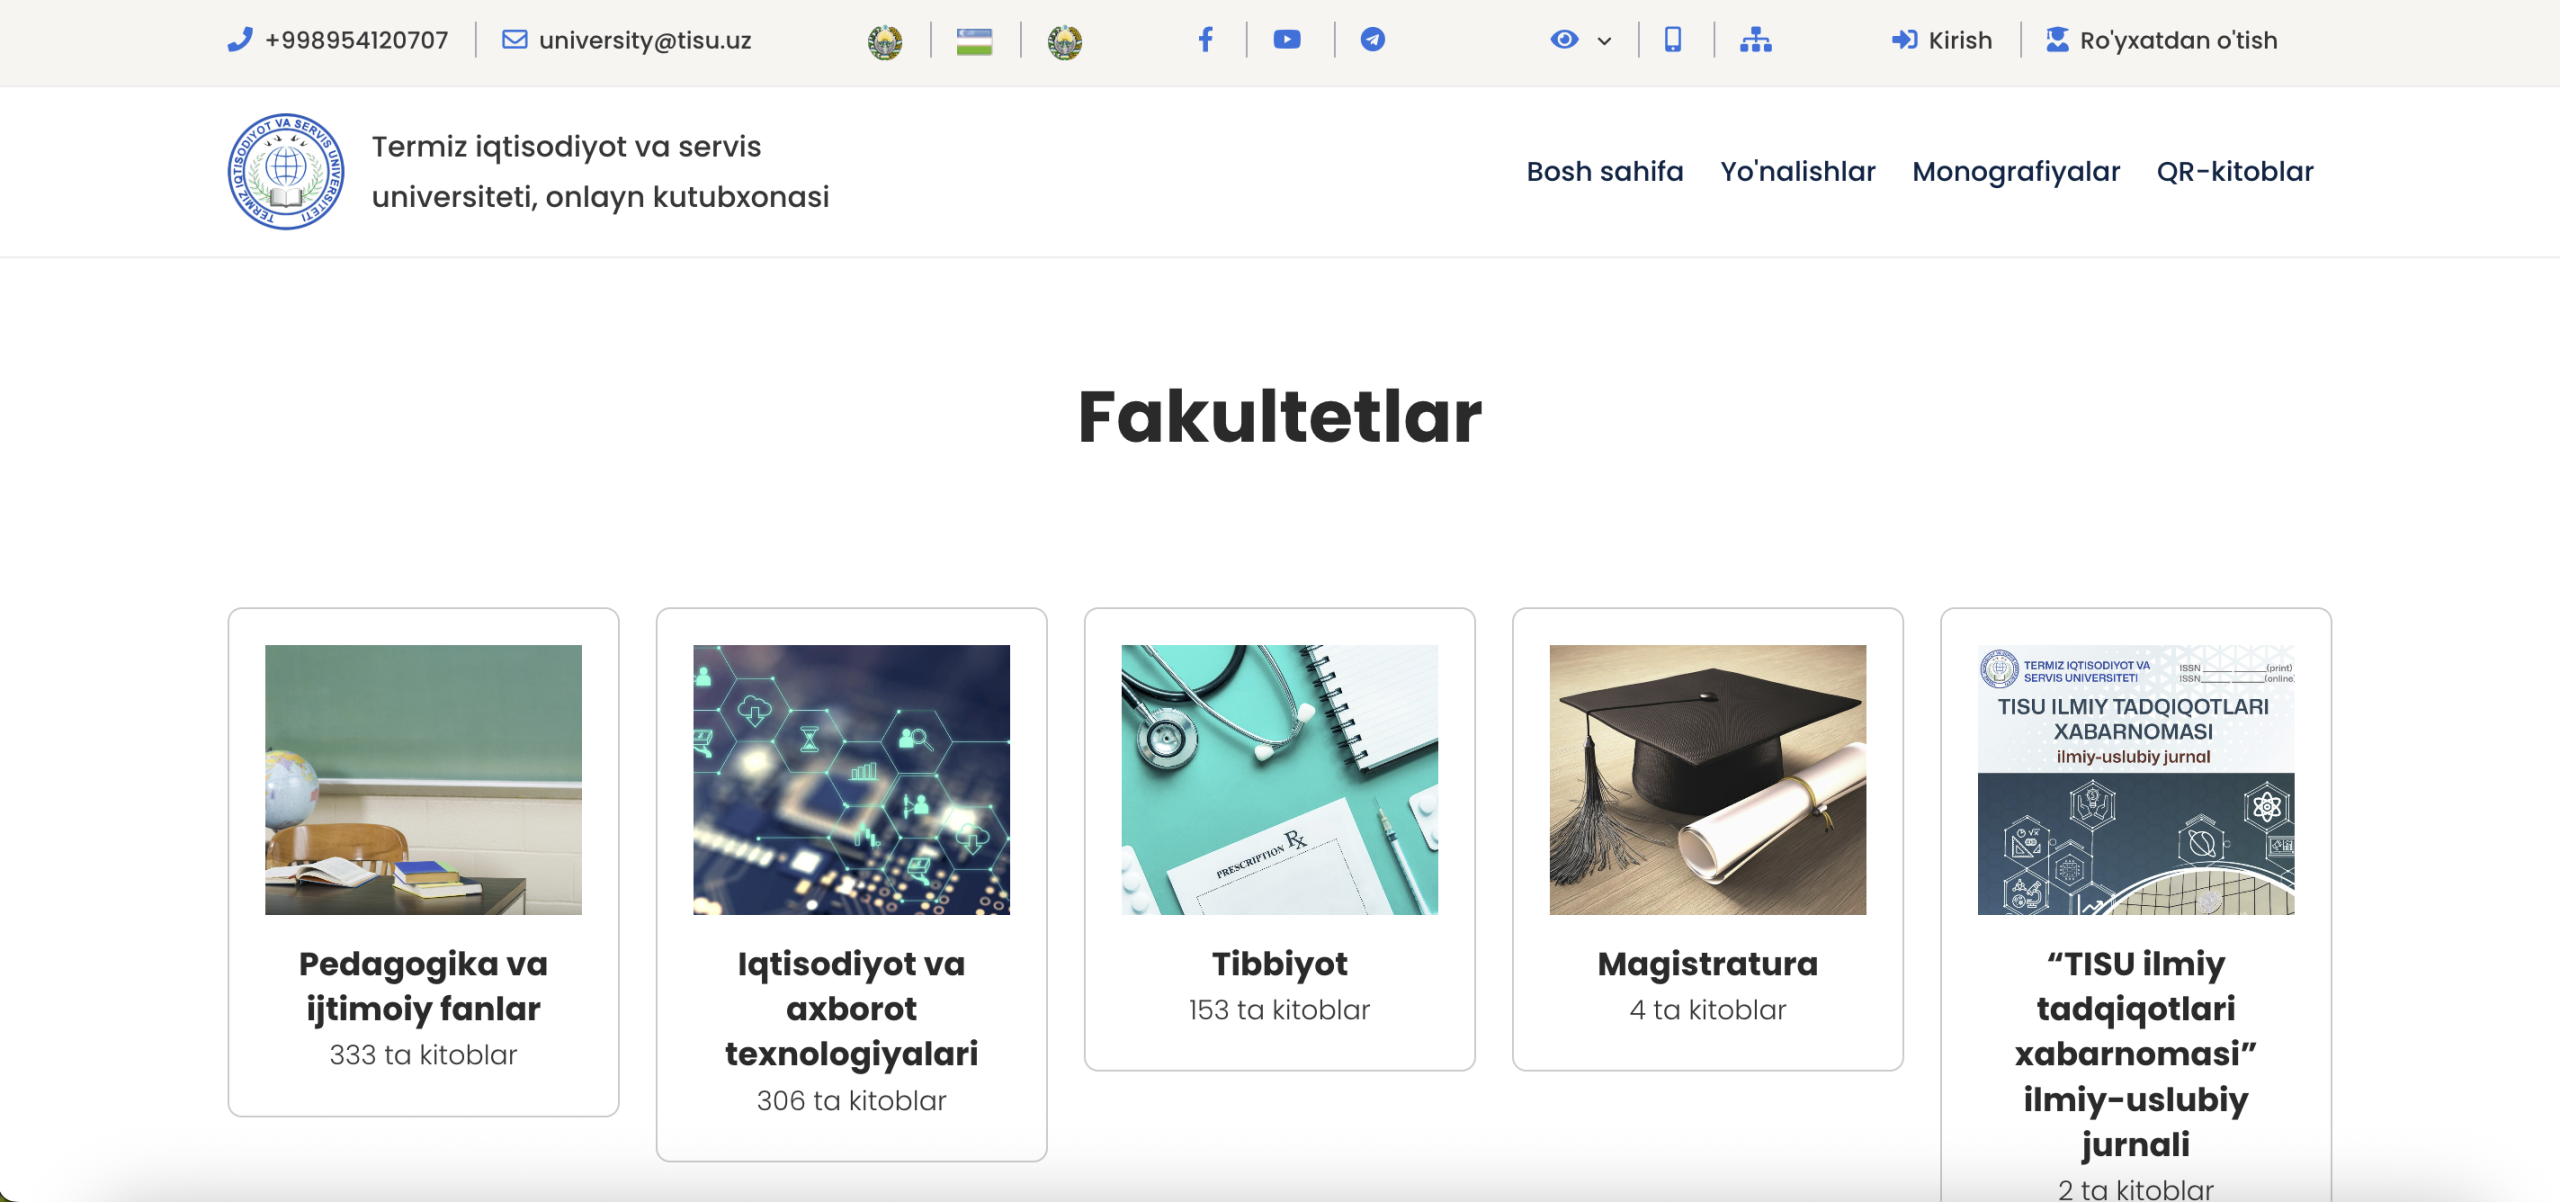Open the Tibbiyot faculty thumbnail
2560x1202 pixels.
click(1279, 779)
